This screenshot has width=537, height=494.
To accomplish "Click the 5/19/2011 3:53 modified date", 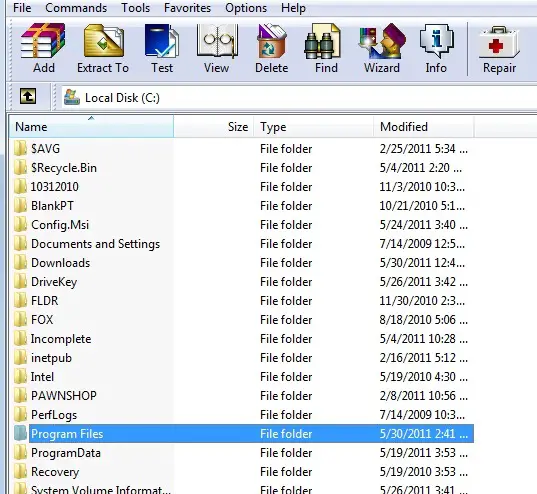I will click(x=423, y=453).
